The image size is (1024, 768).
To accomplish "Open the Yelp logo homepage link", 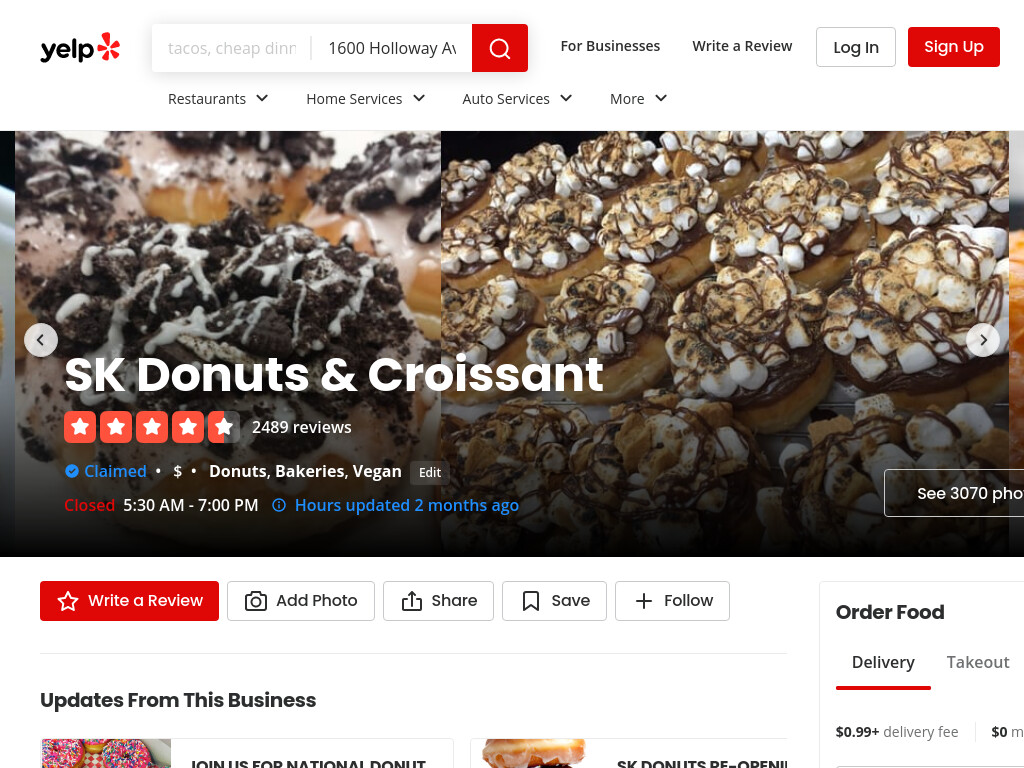I will [x=80, y=48].
